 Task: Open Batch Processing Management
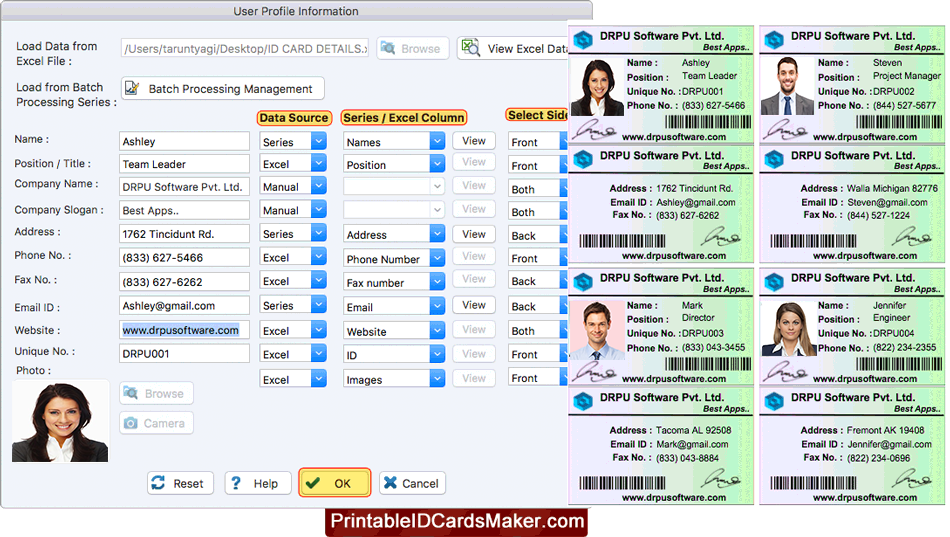coord(222,88)
